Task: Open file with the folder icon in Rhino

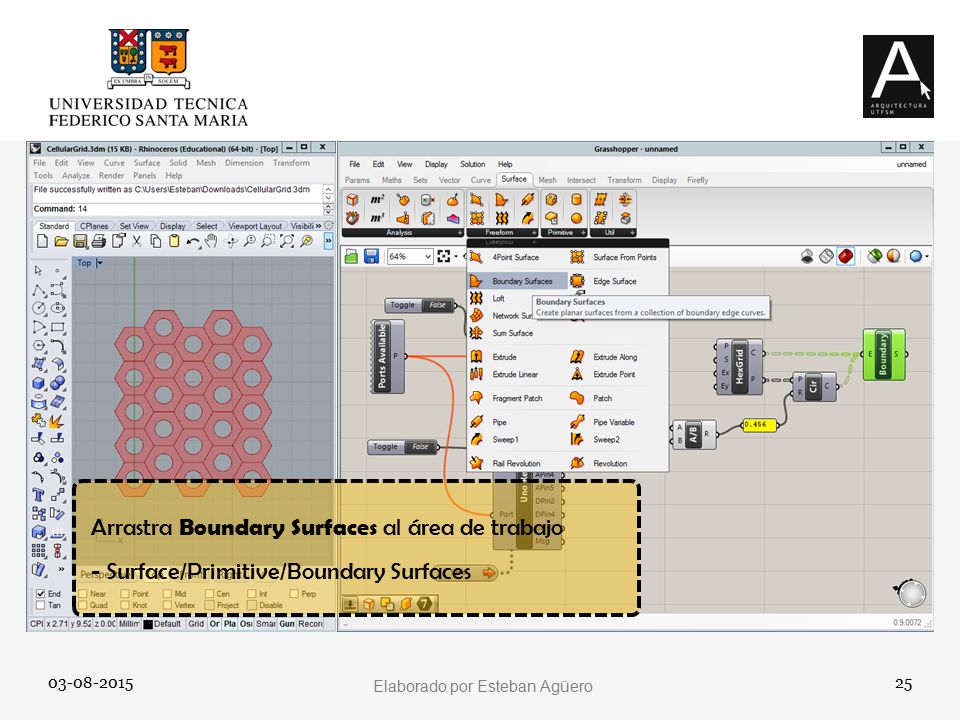Action: 61,241
